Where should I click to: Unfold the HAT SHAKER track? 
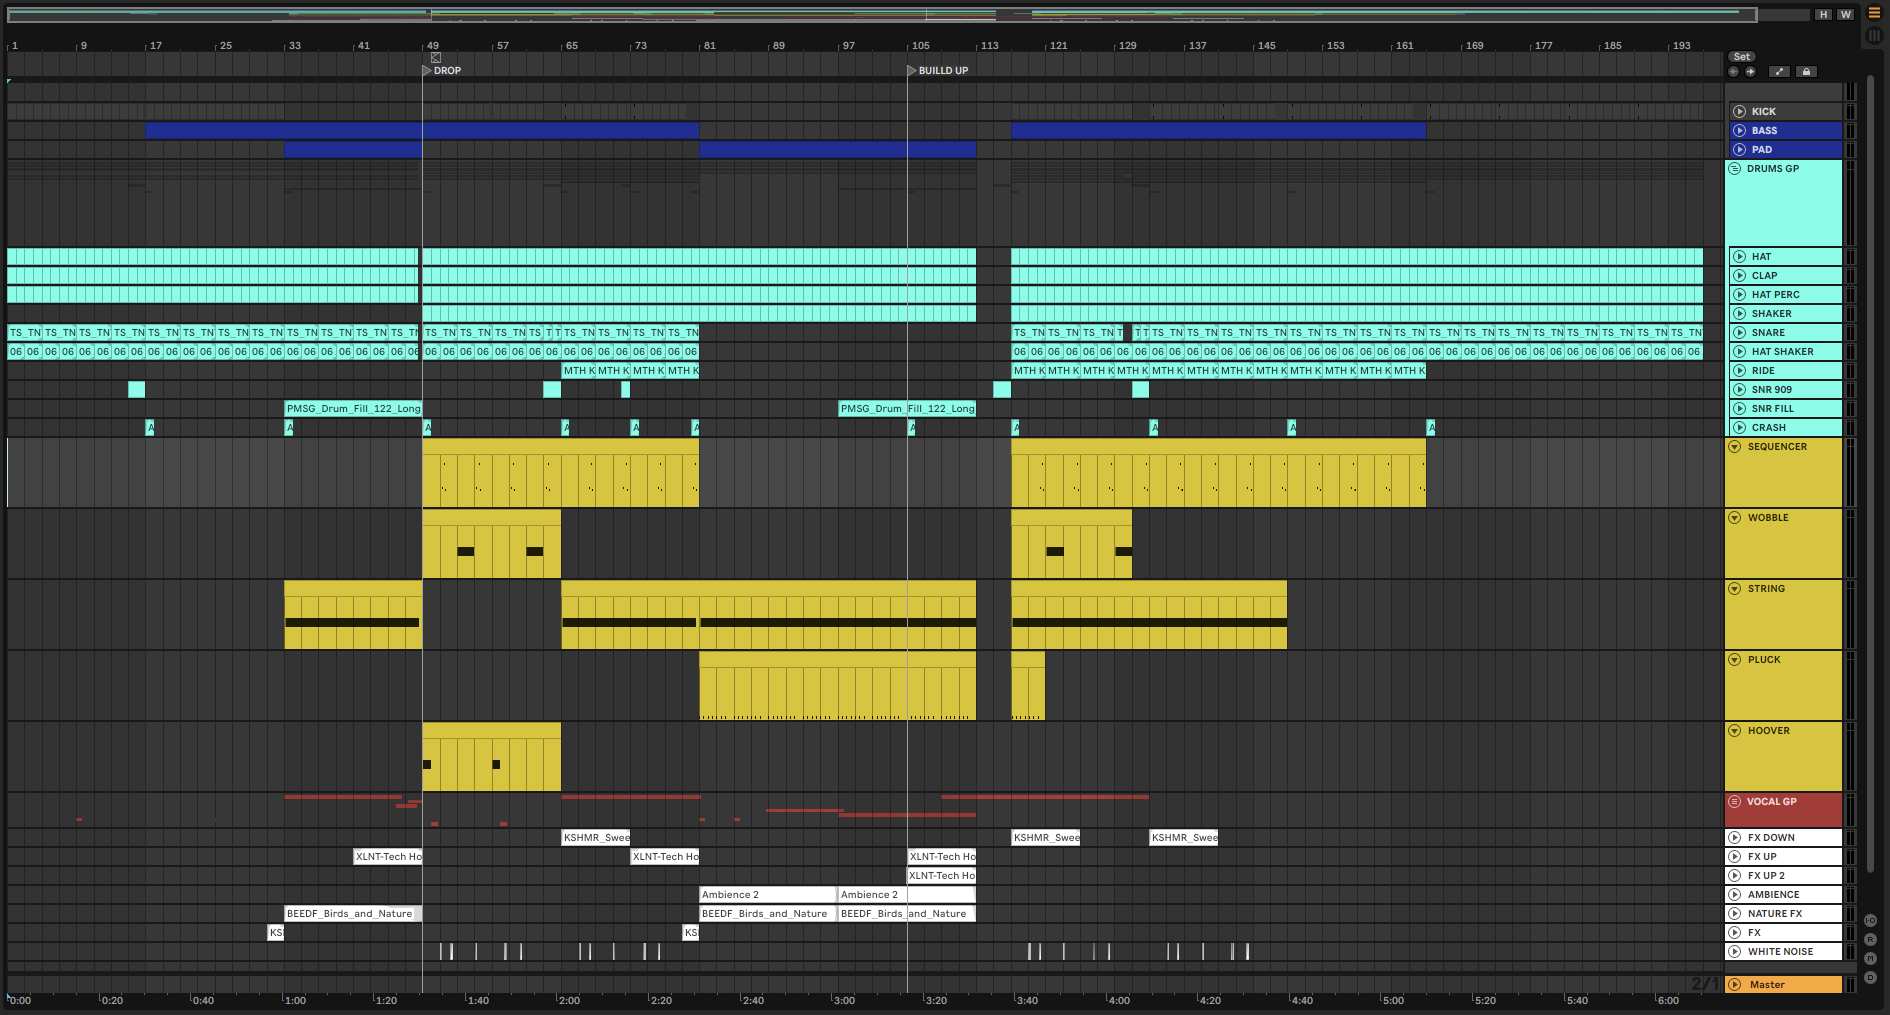click(x=1739, y=352)
